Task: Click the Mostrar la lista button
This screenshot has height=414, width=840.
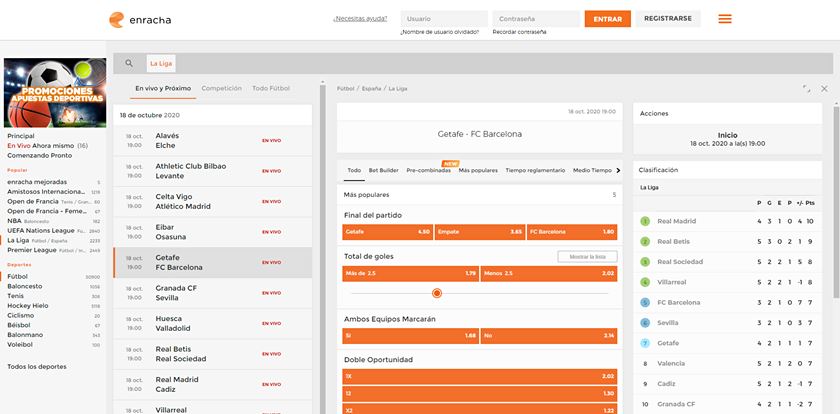Action: click(587, 257)
